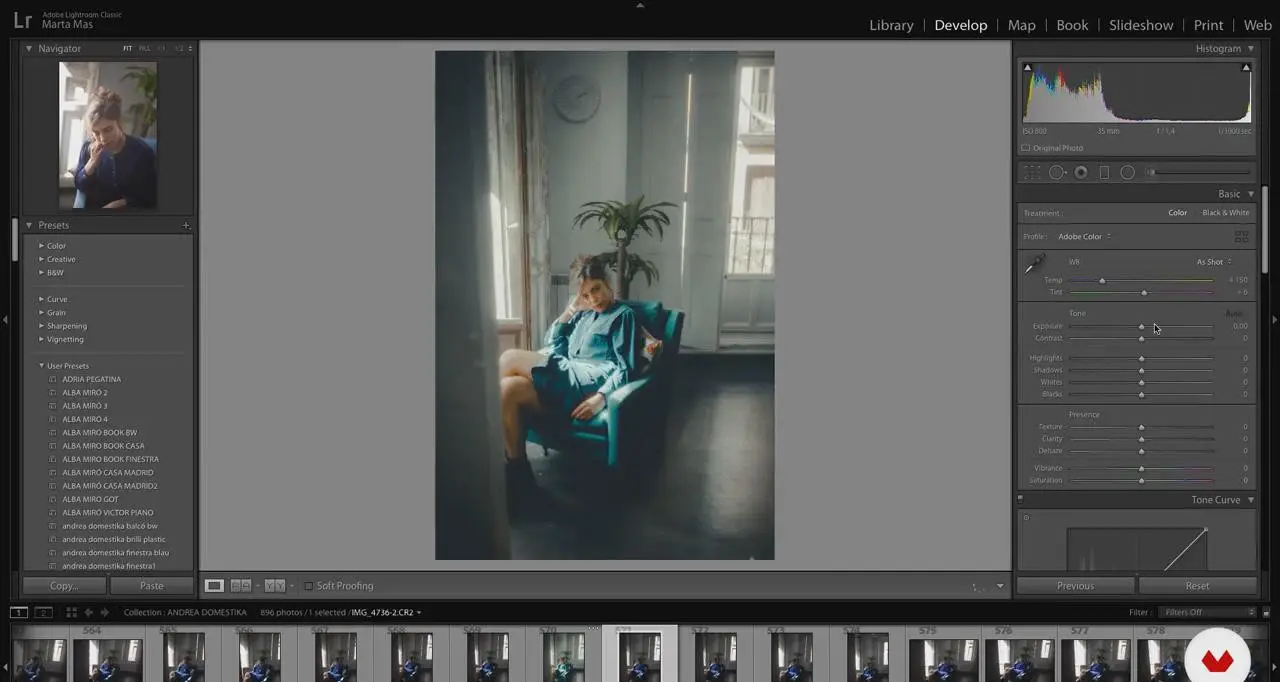Open the Library module
This screenshot has height=682, width=1280.
click(x=891, y=25)
